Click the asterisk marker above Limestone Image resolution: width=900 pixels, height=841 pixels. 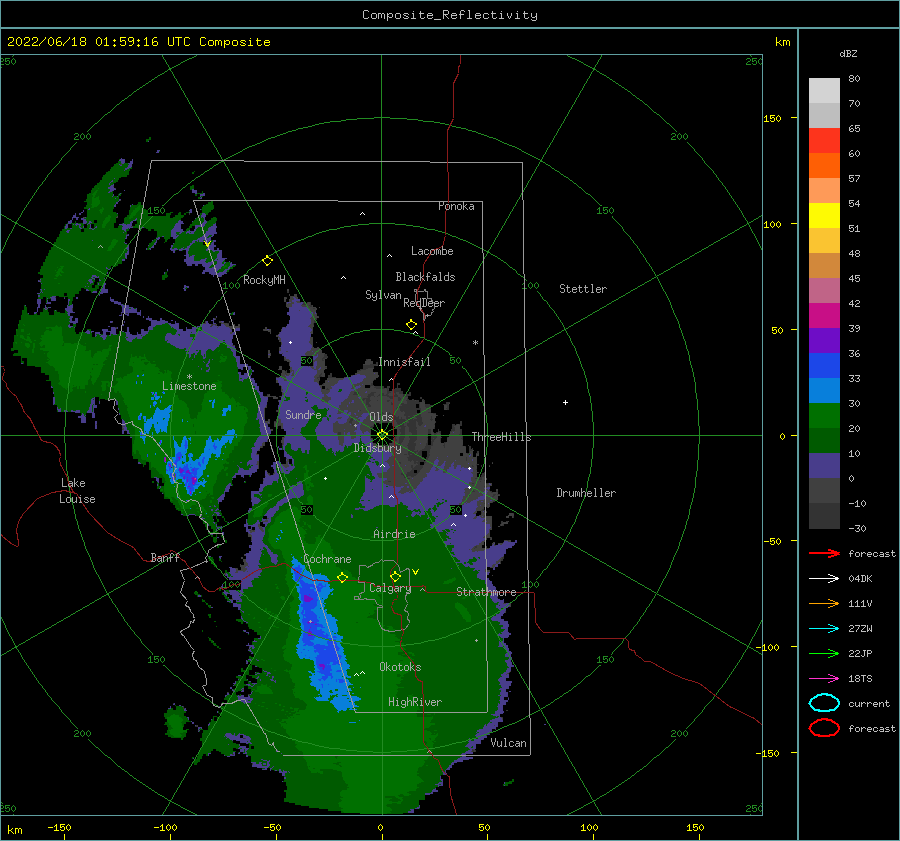coord(189,377)
